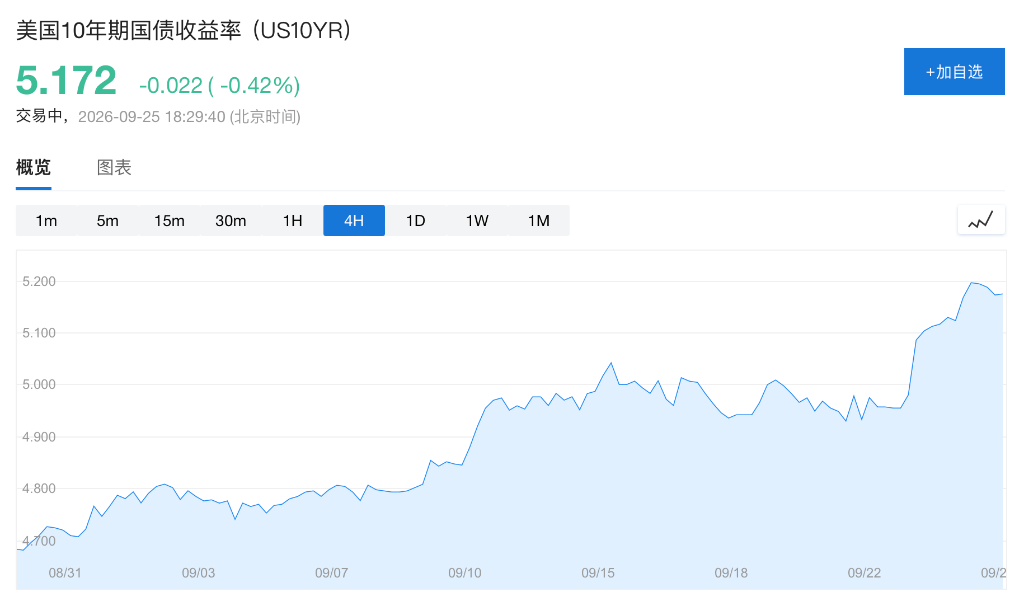Click the line chart type icon
Image resolution: width=1024 pixels, height=600 pixels.
(981, 220)
